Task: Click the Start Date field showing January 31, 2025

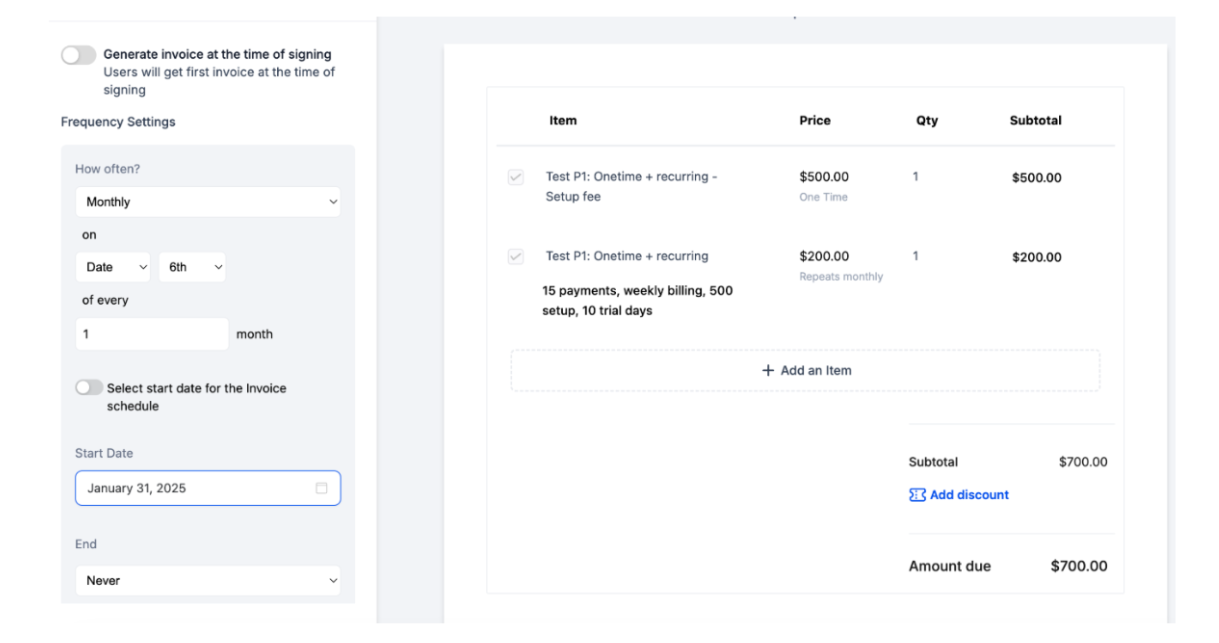Action: [x=195, y=488]
